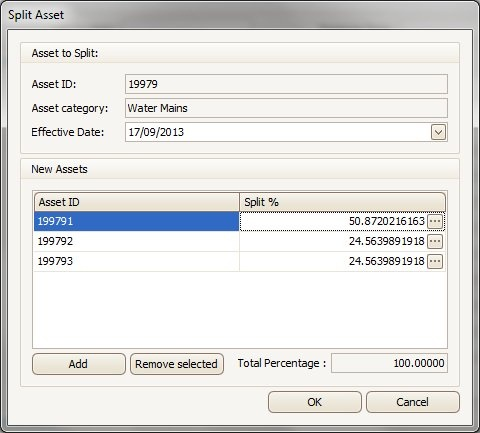The image size is (480, 433).
Task: Select the 199791 asset row
Action: click(137, 221)
